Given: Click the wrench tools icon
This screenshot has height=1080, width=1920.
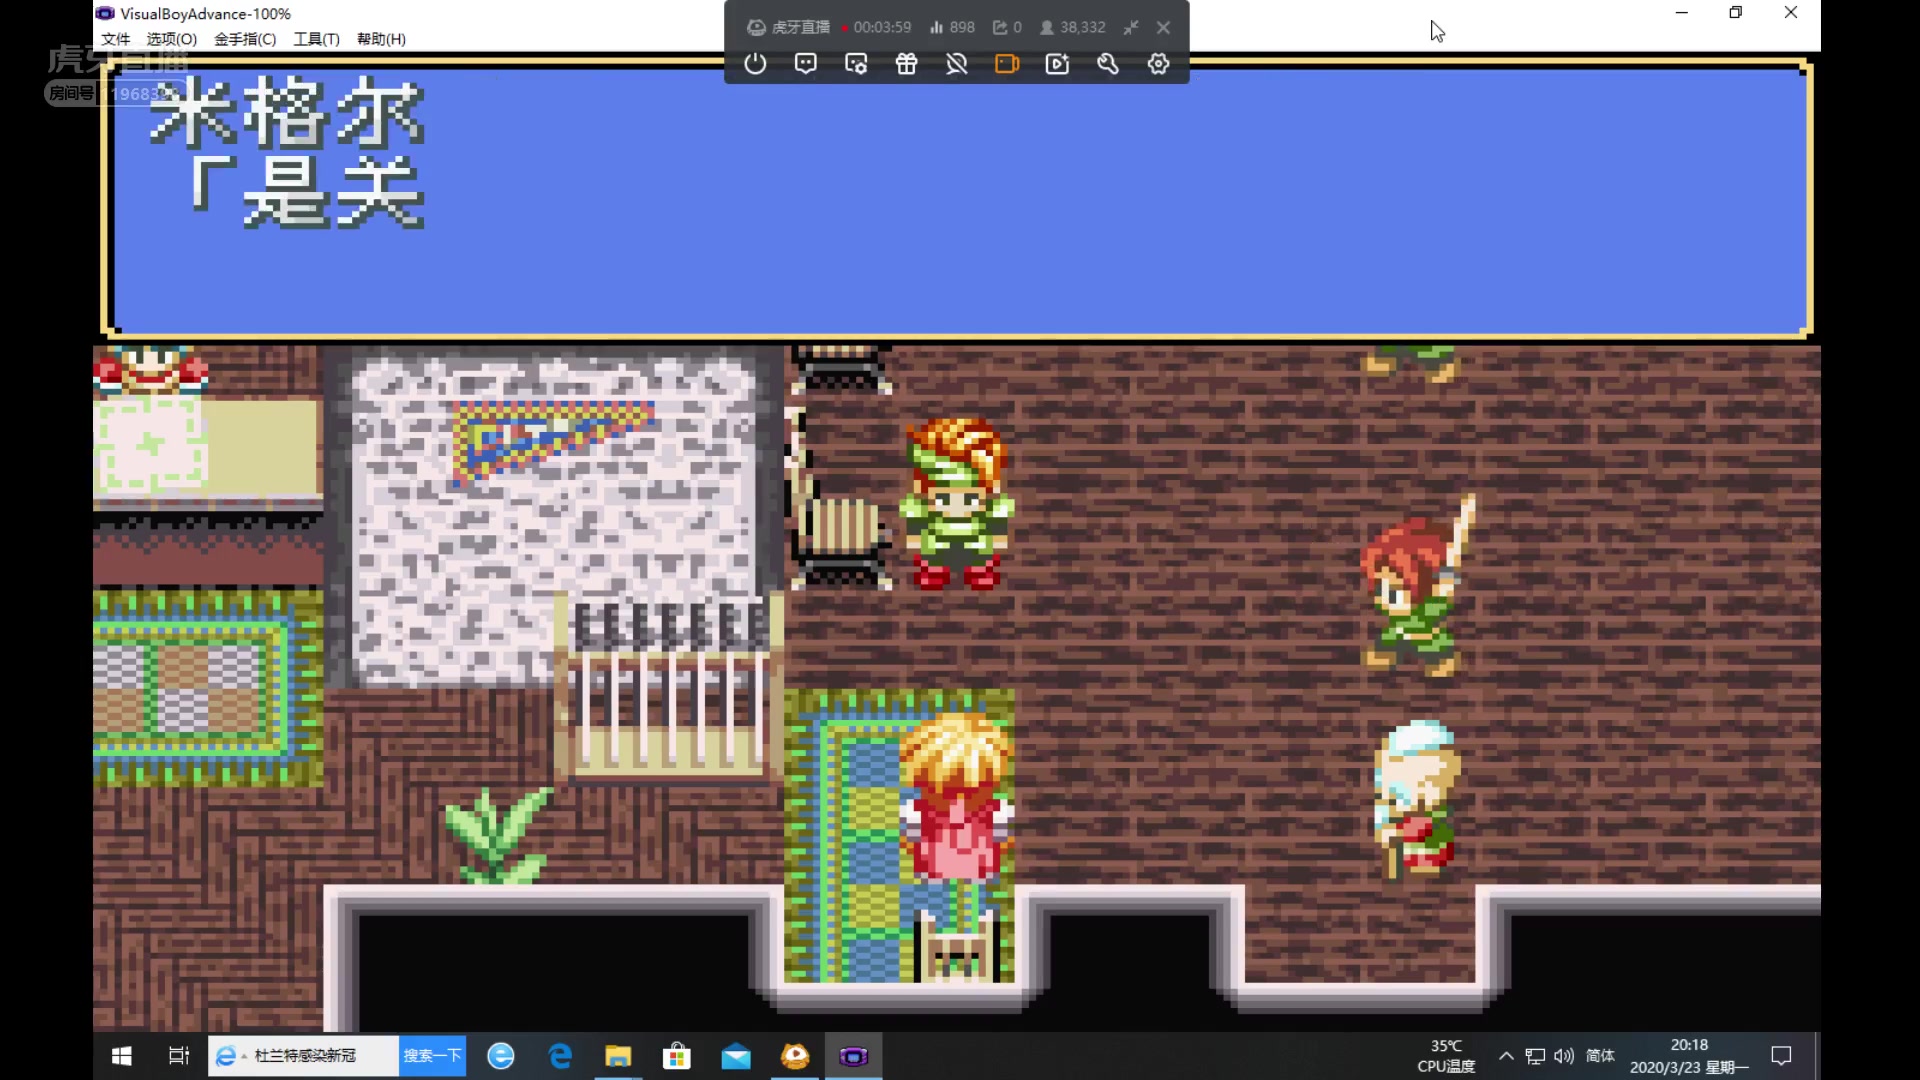Looking at the screenshot, I should tap(1107, 64).
